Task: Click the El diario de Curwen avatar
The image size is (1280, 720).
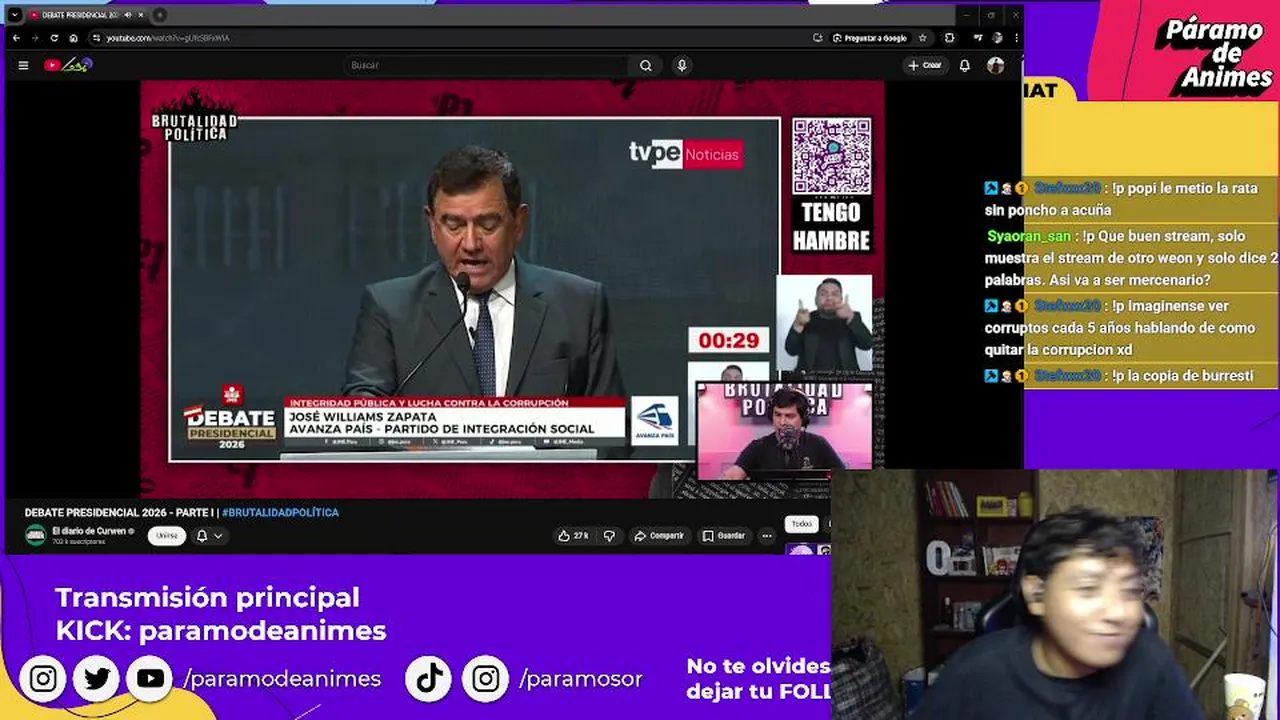Action: point(36,536)
